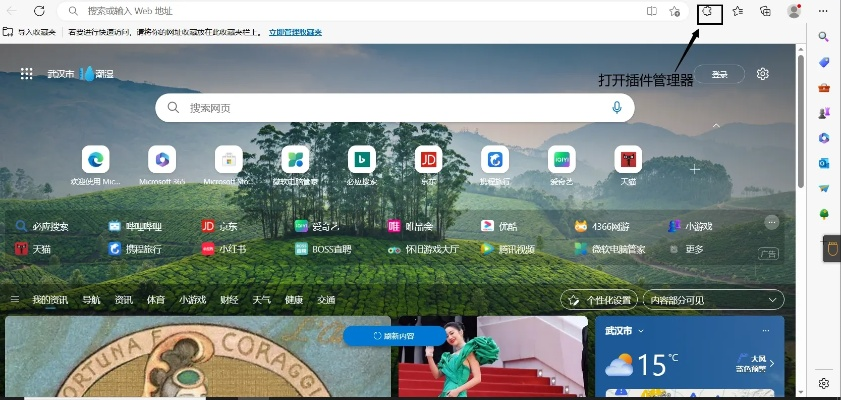Screen dimensions: 841x400
Task: Open the page settings gear beside 登录
Action: click(x=763, y=74)
